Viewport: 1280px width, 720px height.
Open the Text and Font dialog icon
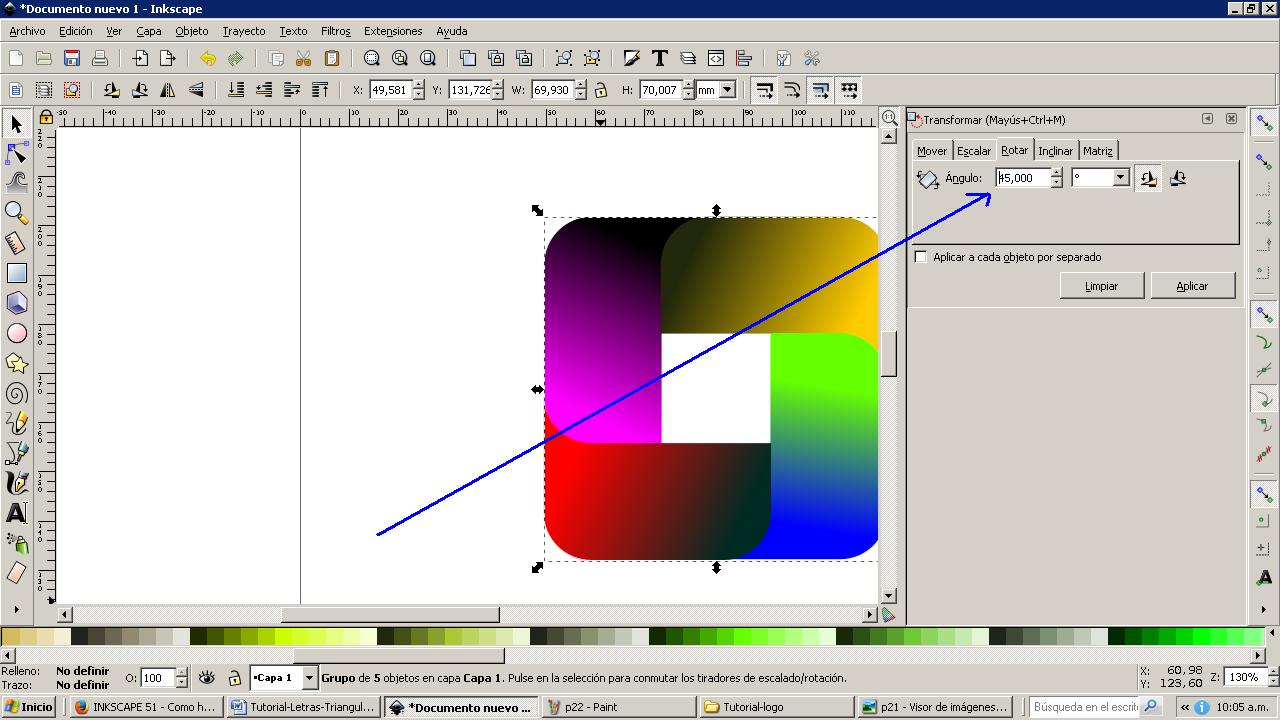(660, 58)
